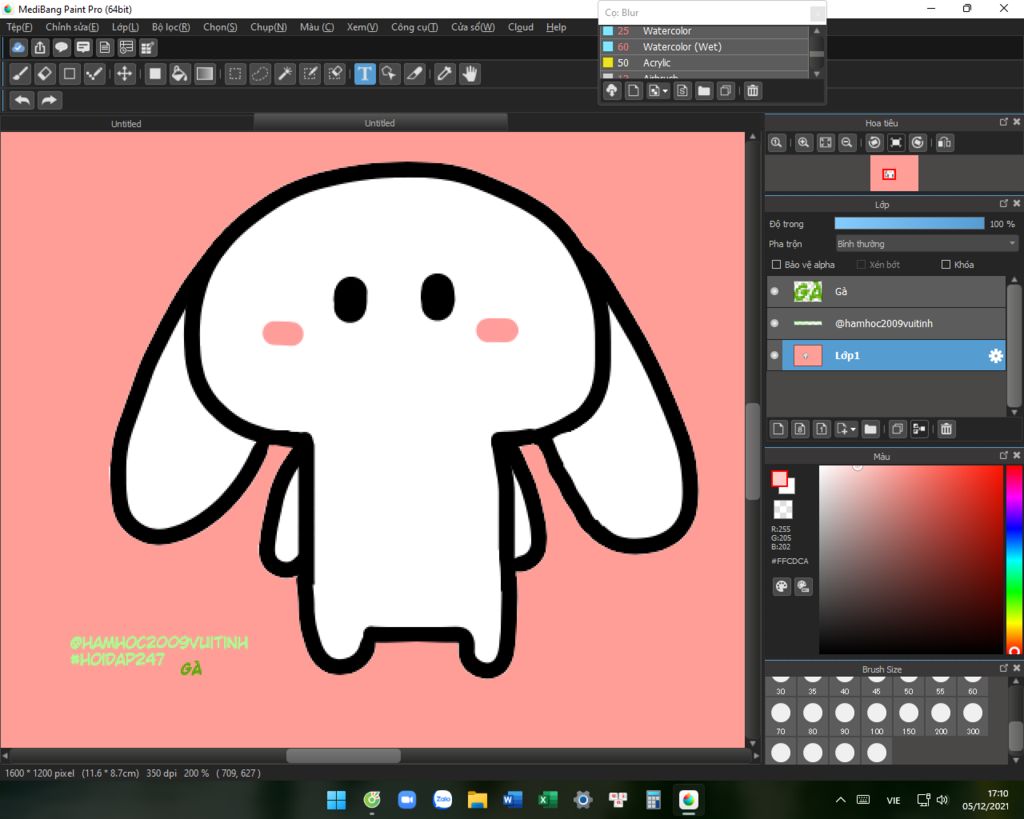
Task: Select the Lasso selection tool
Action: [x=260, y=74]
